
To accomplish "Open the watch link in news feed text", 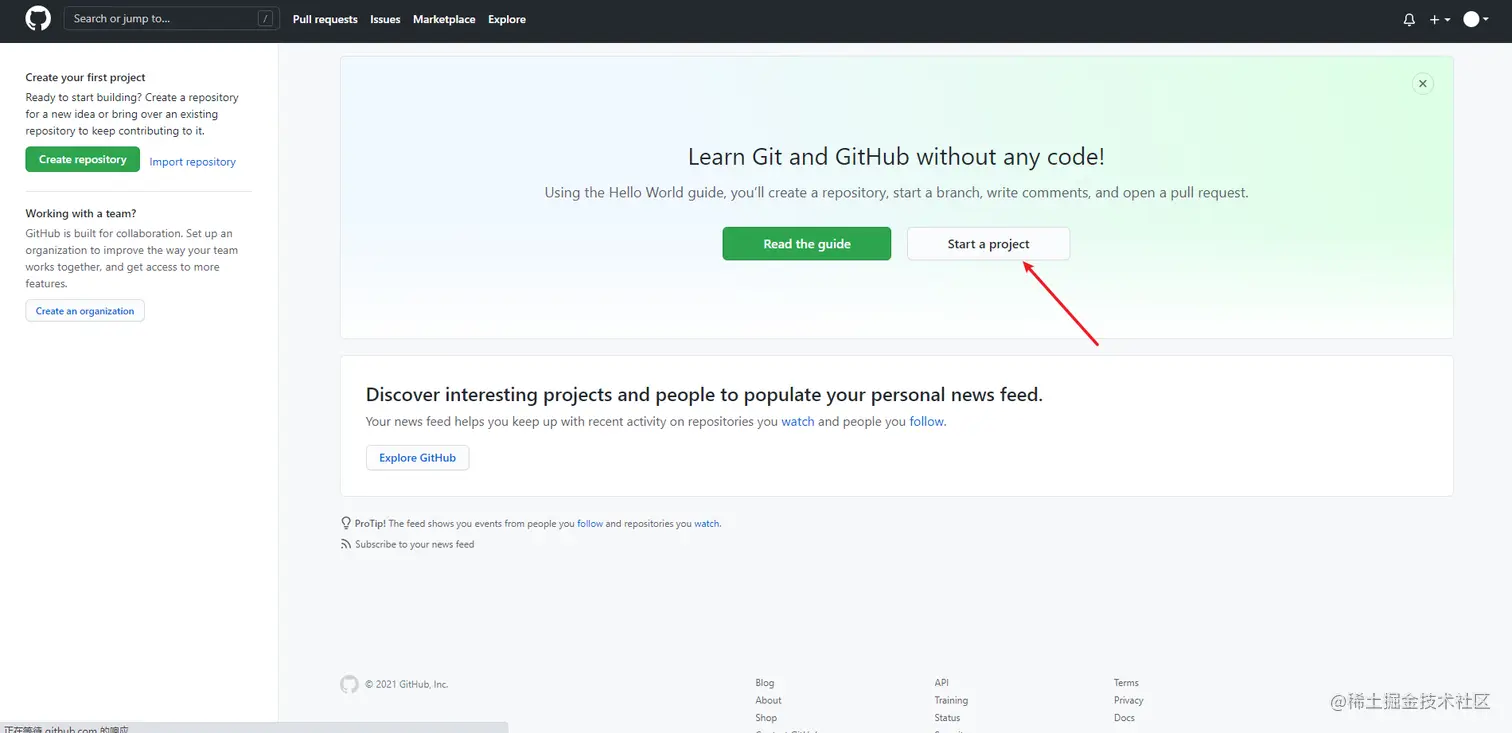I will point(798,421).
